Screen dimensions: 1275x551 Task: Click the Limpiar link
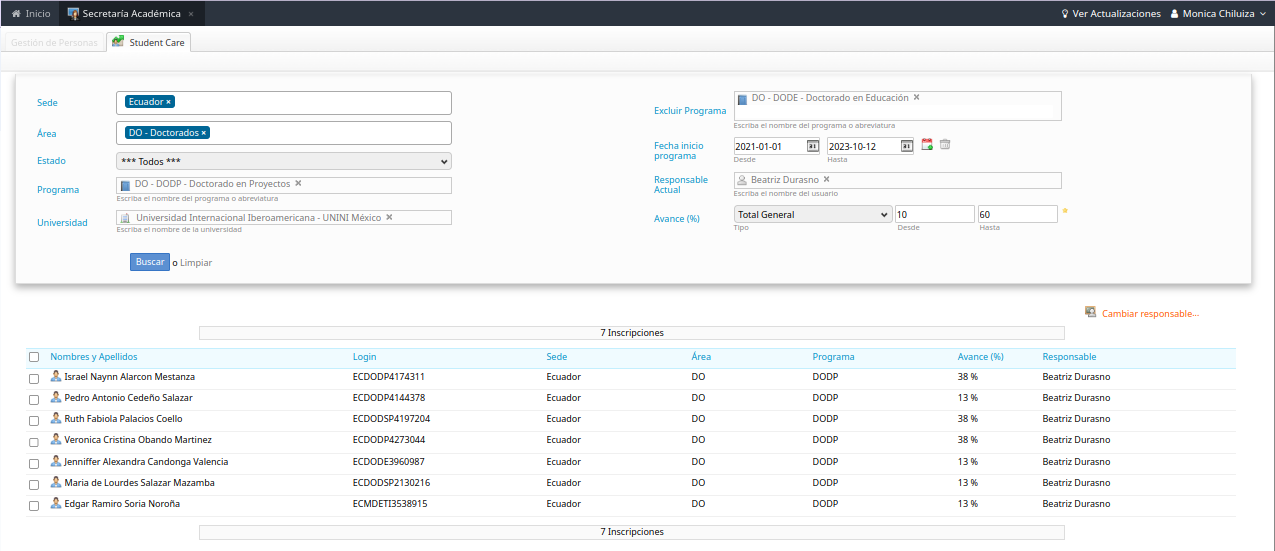point(196,263)
